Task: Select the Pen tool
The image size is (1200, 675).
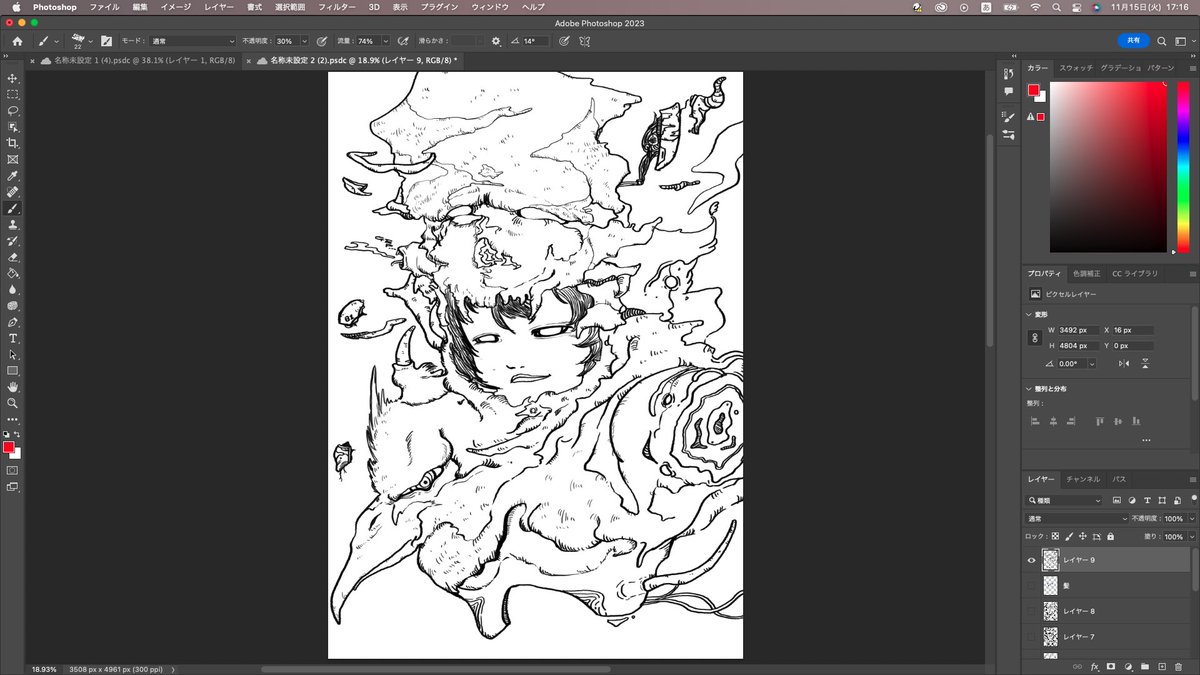Action: tap(13, 322)
